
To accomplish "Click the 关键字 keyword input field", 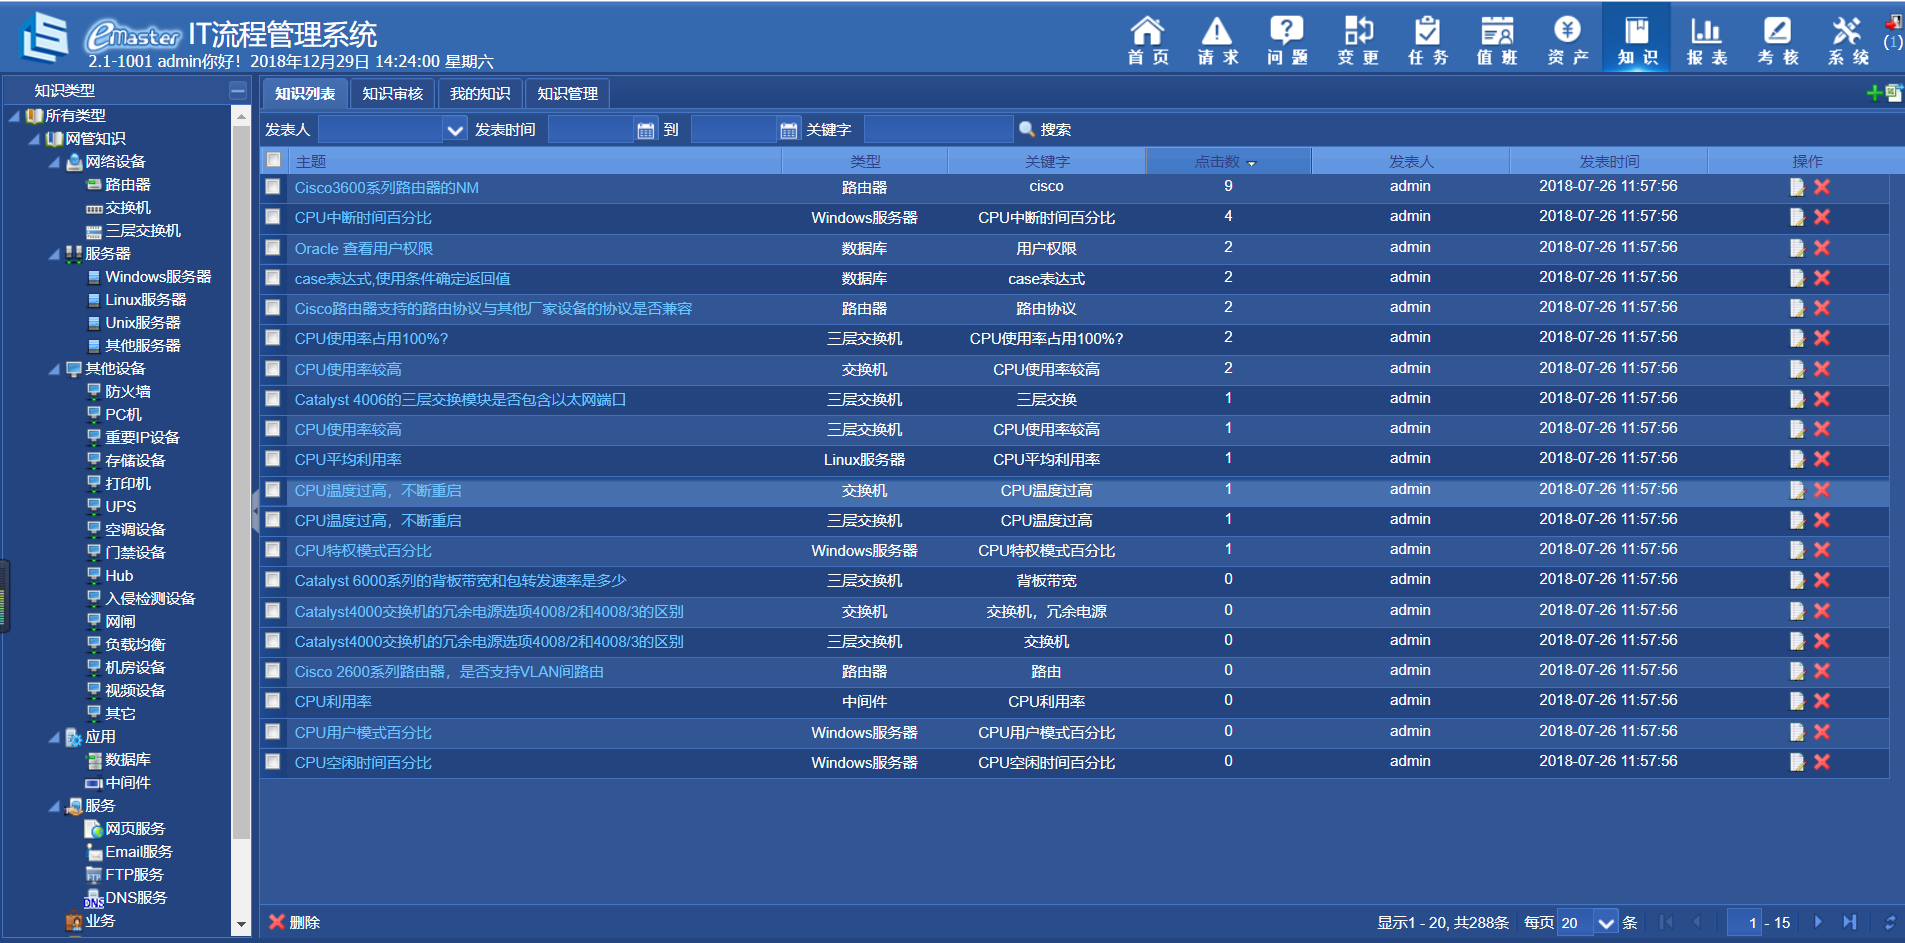I will [937, 130].
